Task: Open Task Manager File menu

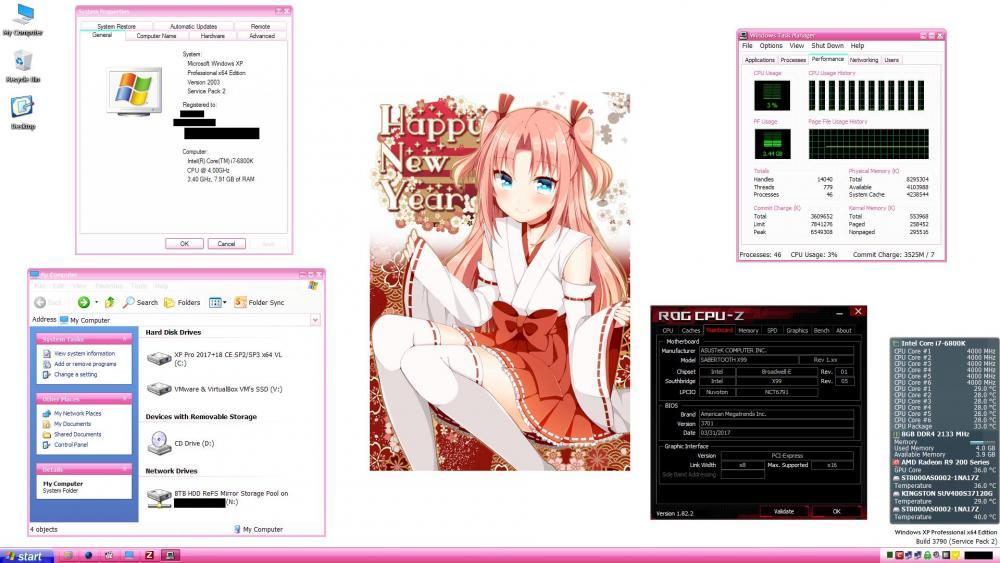Action: [x=747, y=46]
